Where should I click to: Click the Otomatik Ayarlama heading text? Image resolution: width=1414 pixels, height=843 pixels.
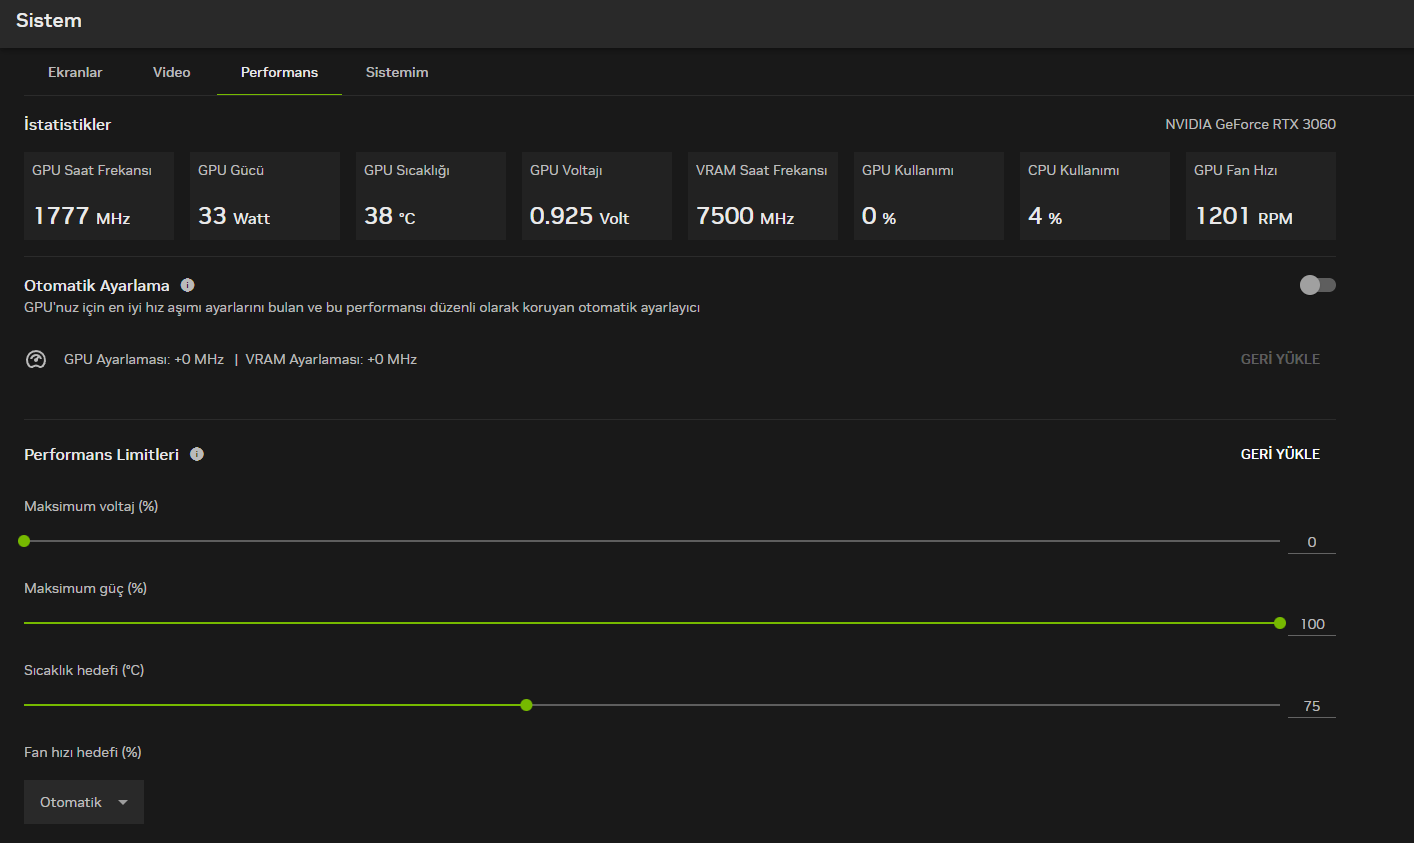pos(97,285)
